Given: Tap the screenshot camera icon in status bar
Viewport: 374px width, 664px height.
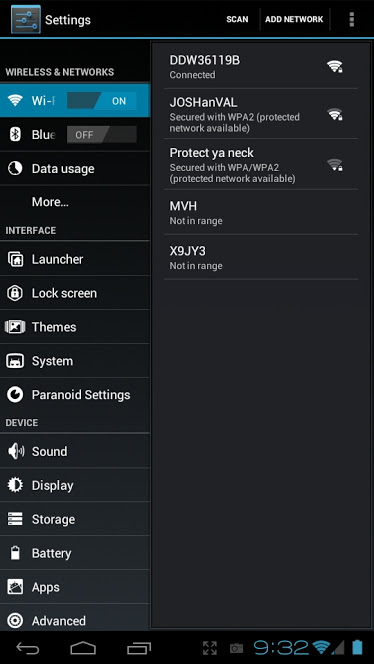Looking at the screenshot, I should tap(236, 648).
